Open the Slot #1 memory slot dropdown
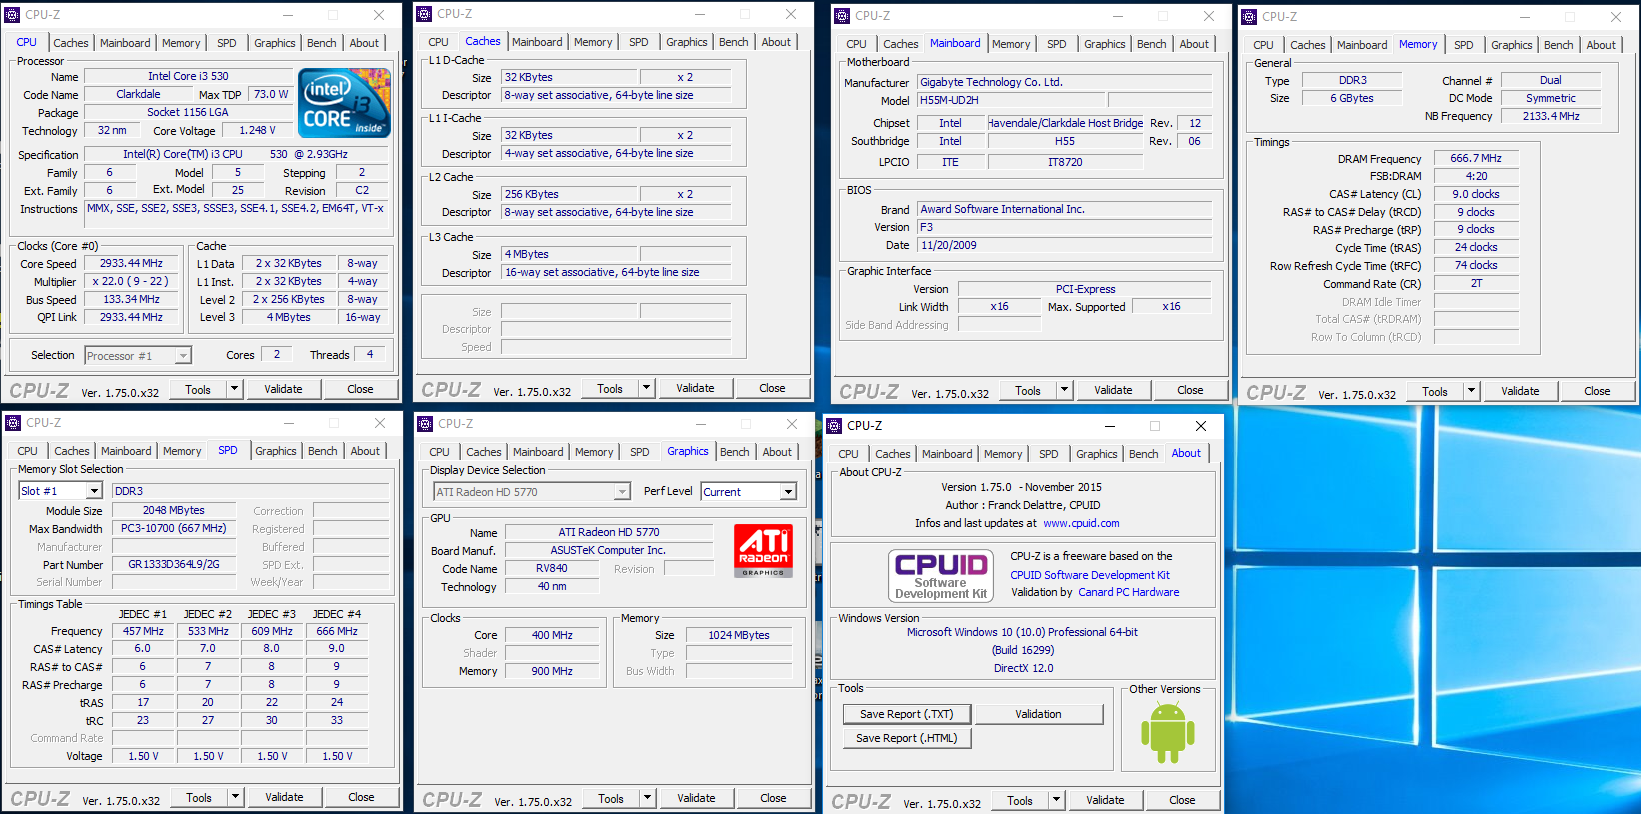Viewport: 1641px width, 814px height. coord(94,491)
